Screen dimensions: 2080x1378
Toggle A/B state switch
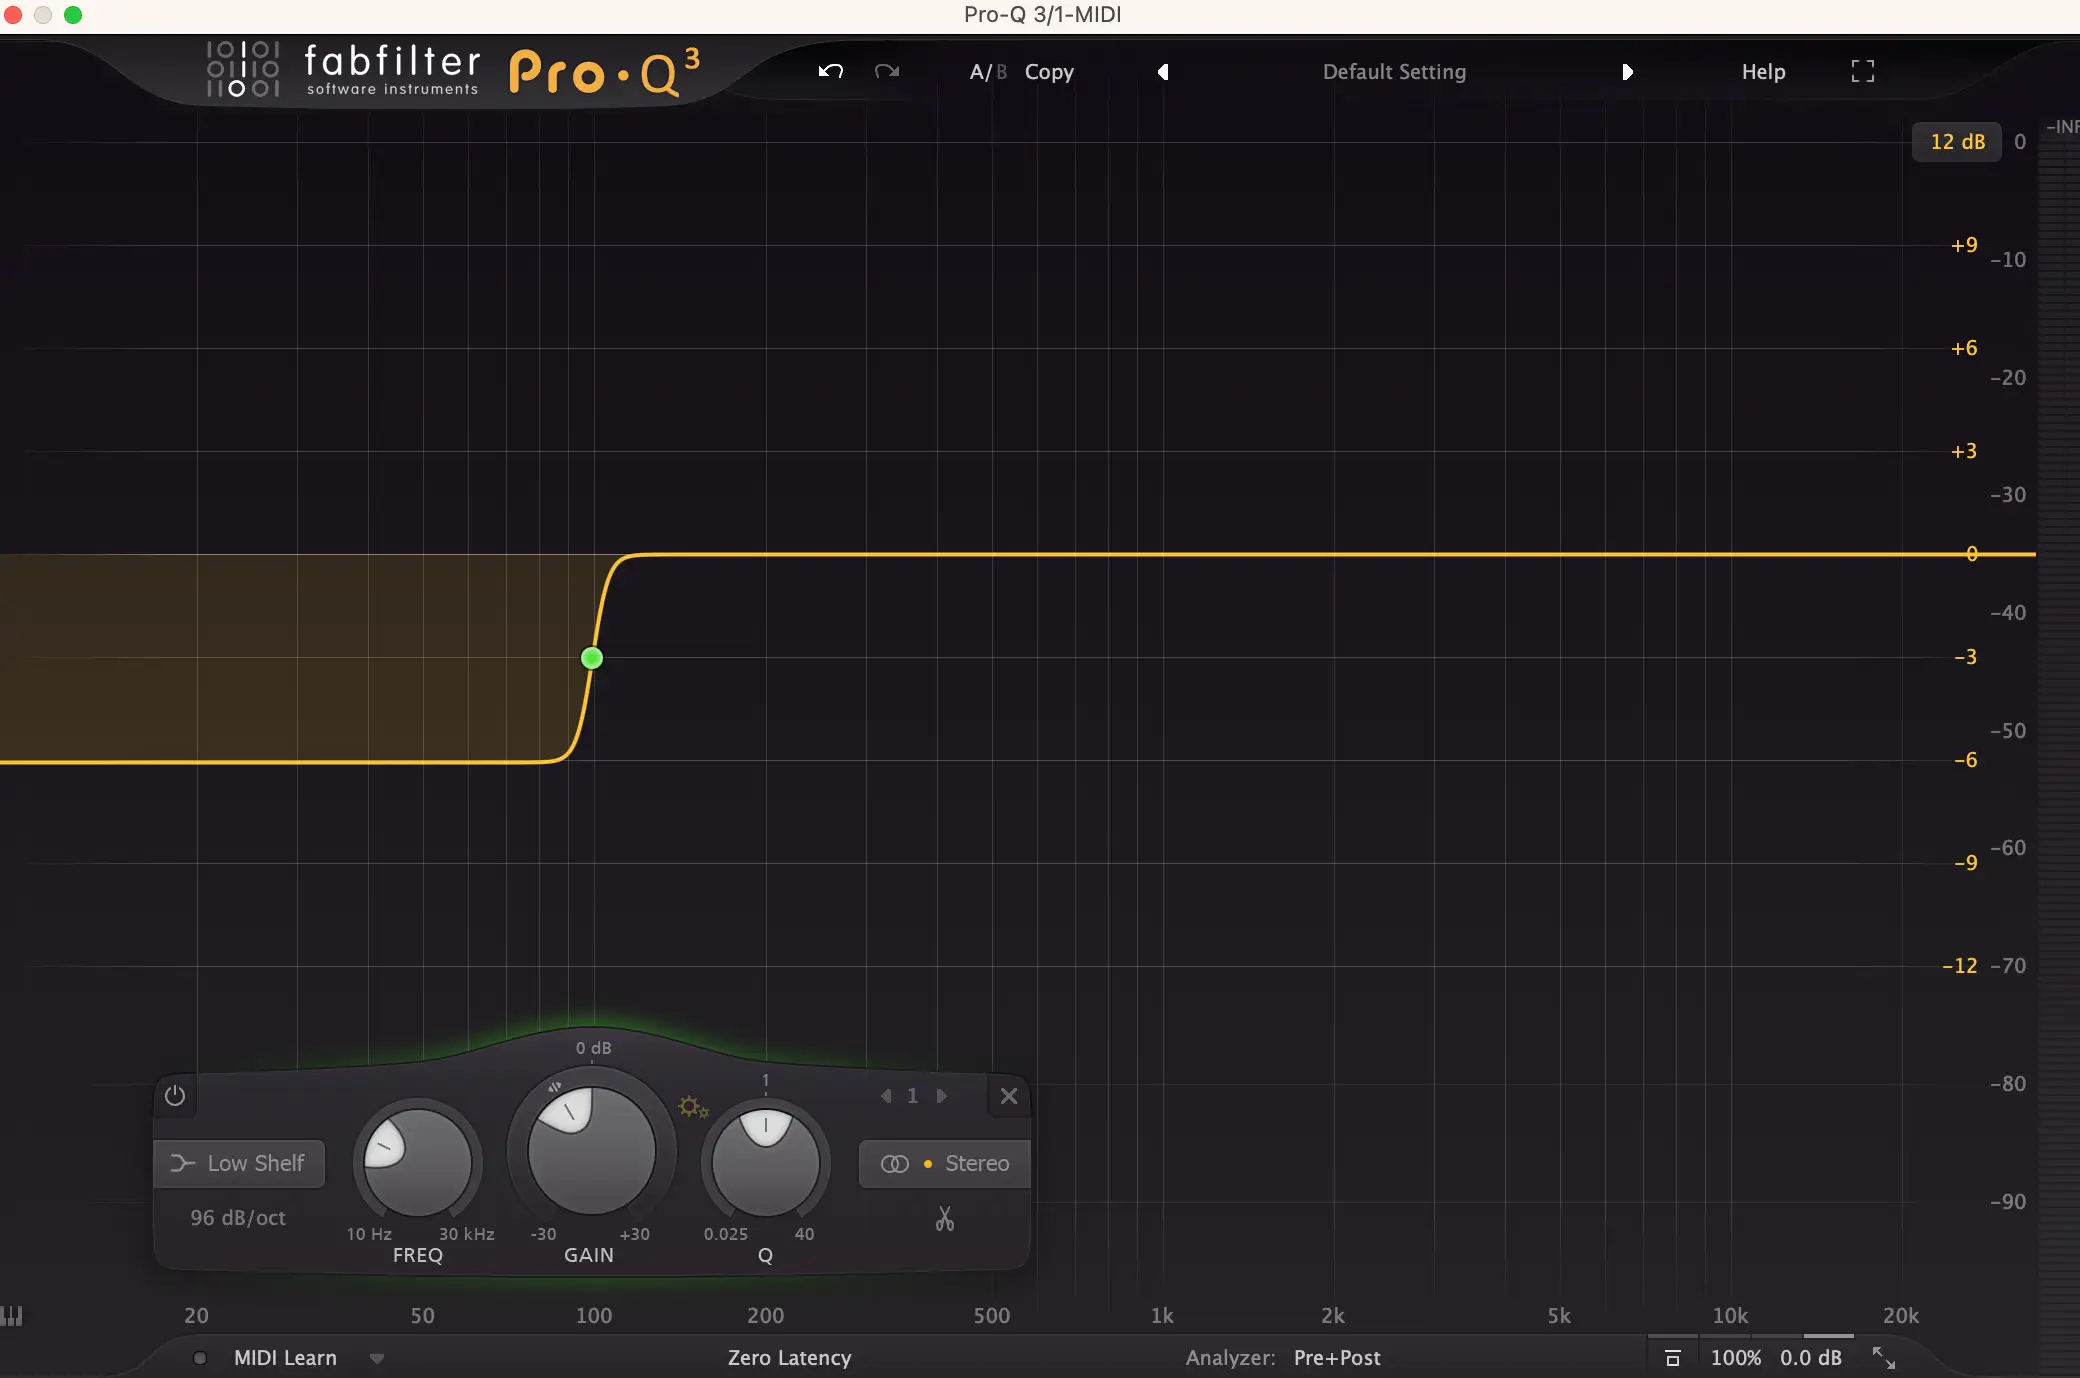click(988, 72)
